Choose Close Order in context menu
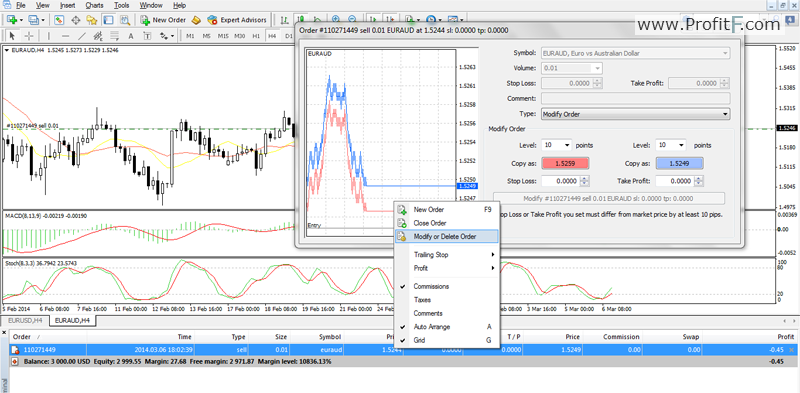 447,223
